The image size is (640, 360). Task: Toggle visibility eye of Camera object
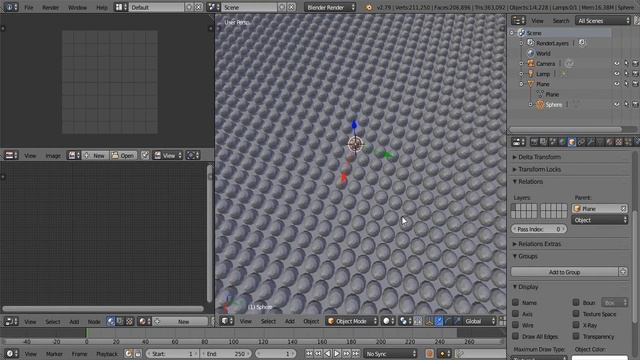617,64
